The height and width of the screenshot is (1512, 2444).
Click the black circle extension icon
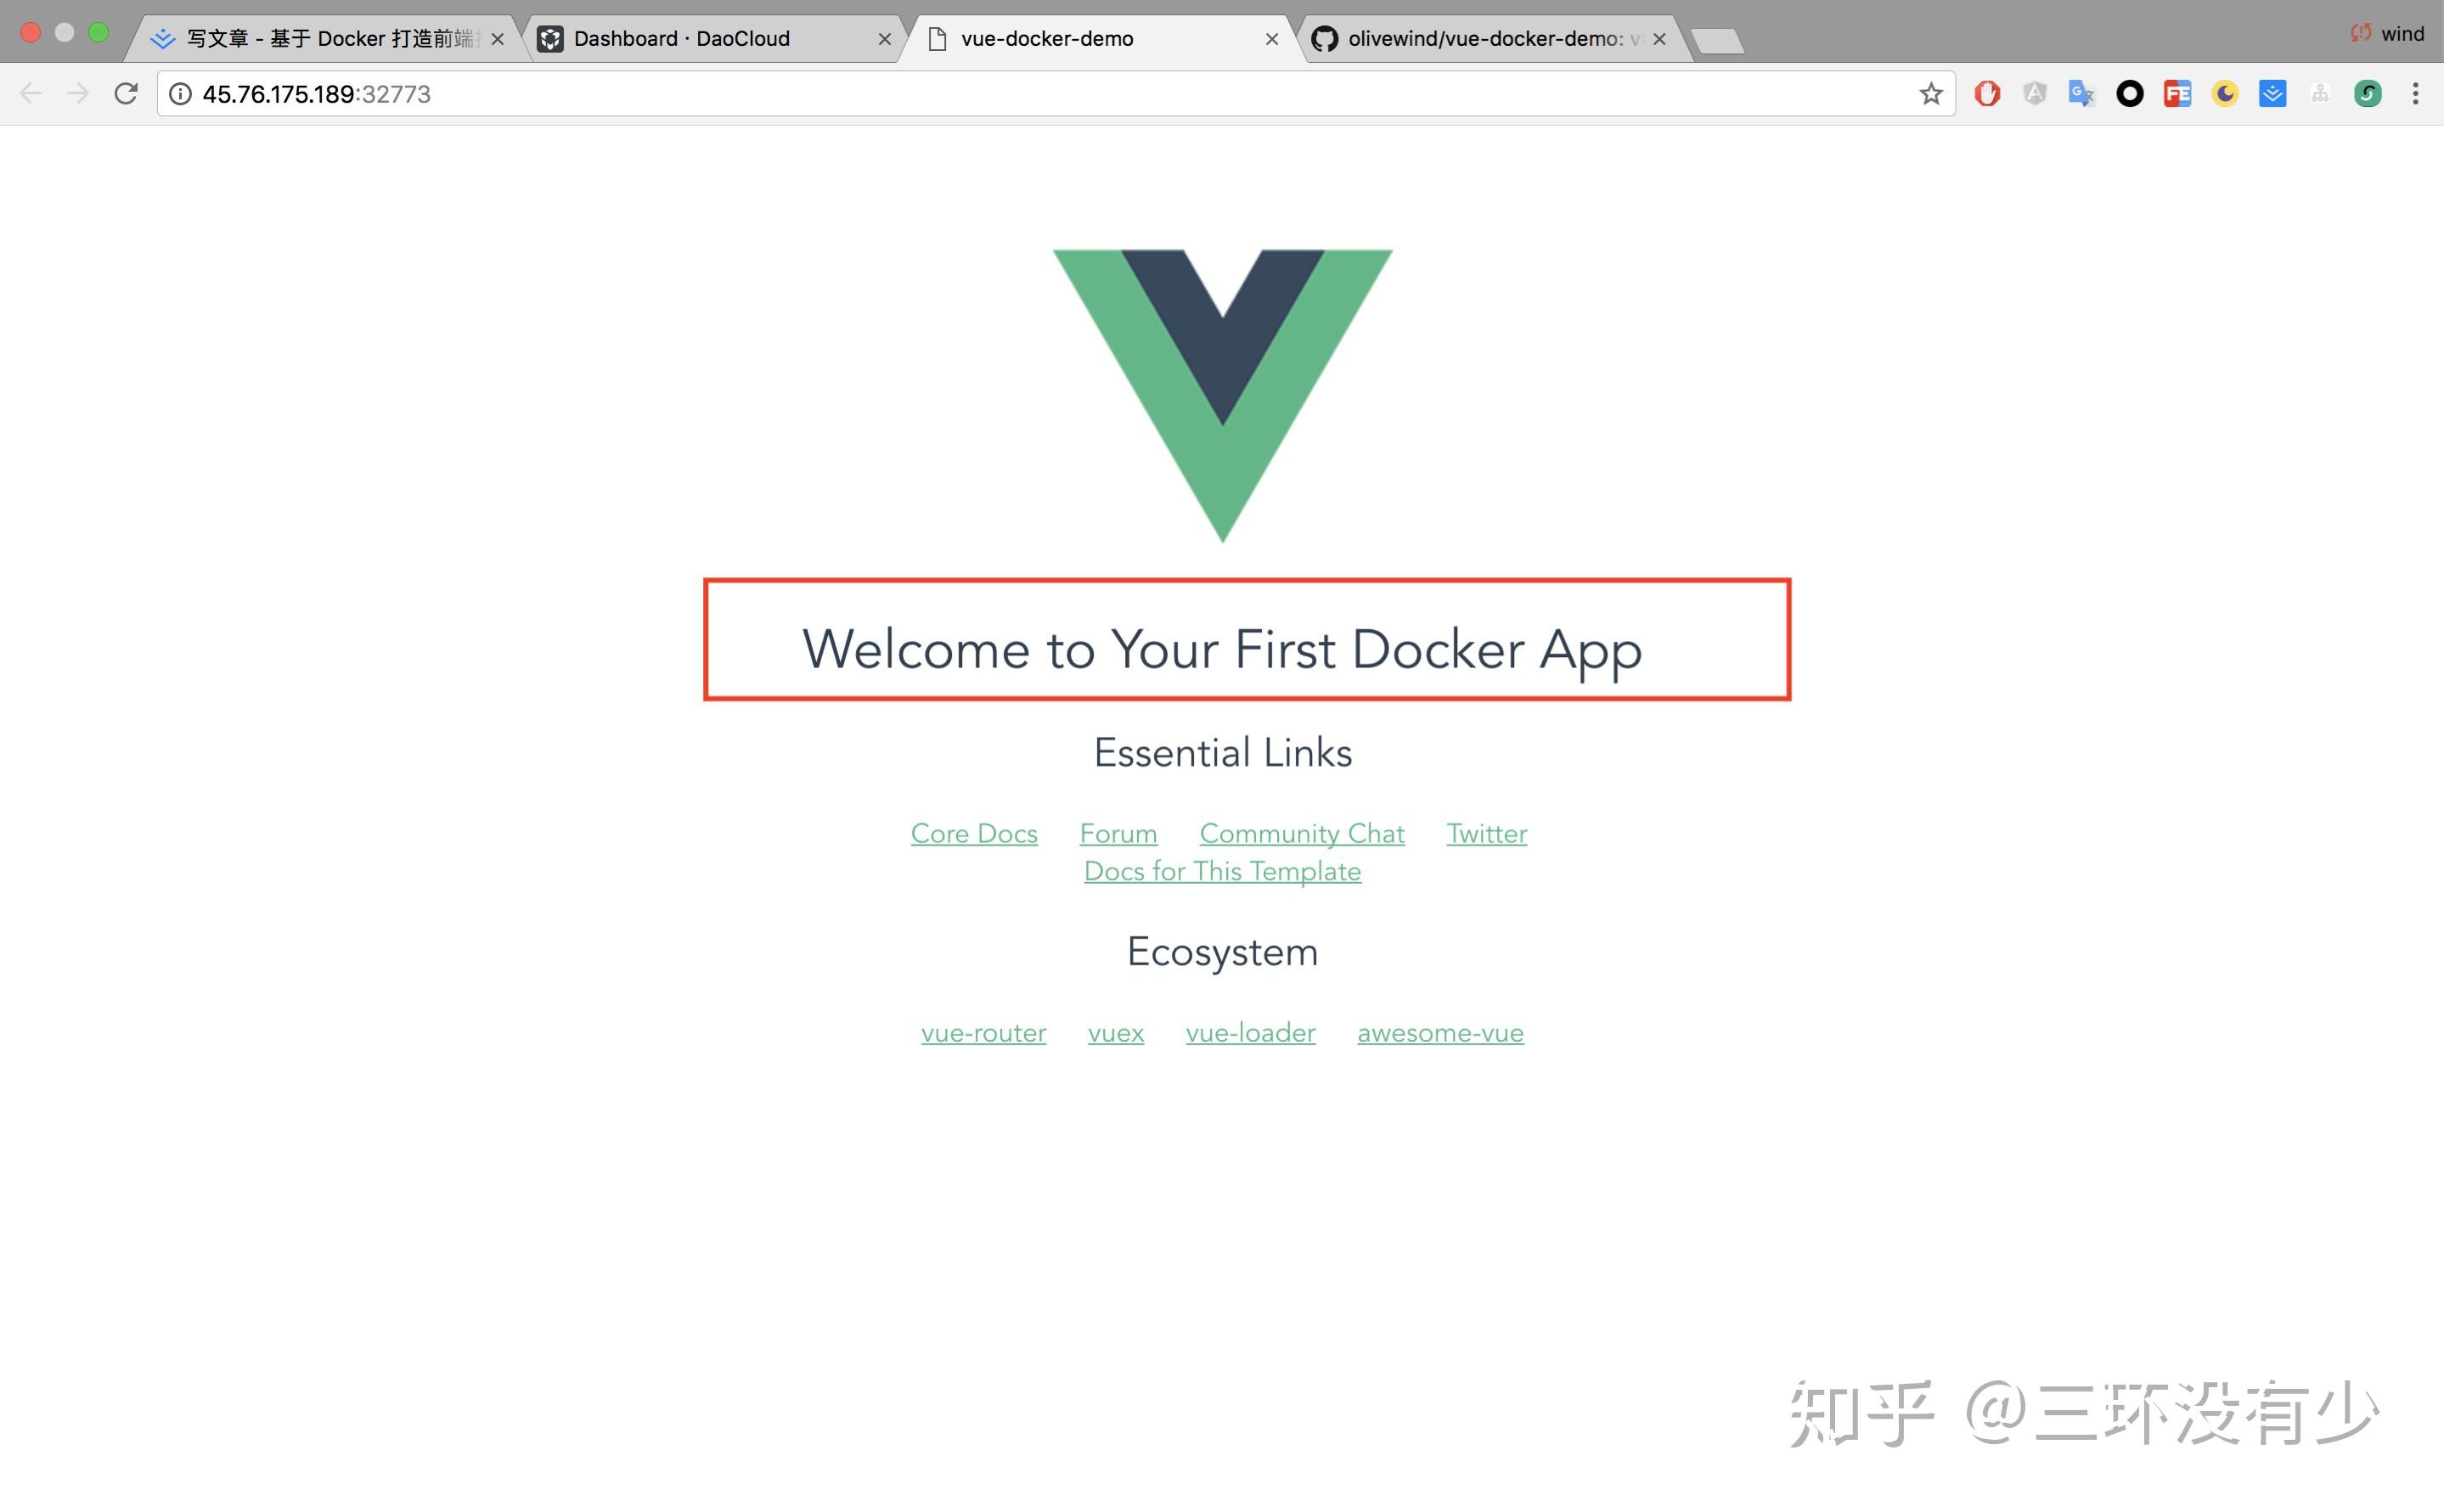pyautogui.click(x=2129, y=94)
